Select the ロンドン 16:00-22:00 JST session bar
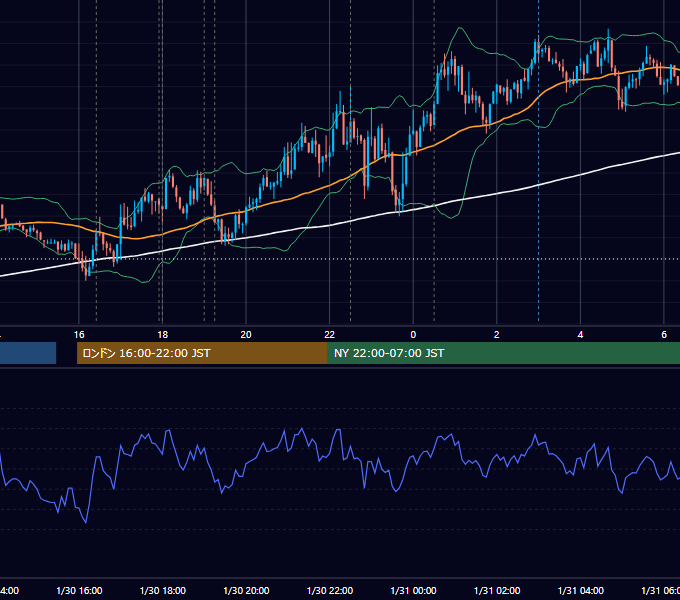This screenshot has height=600, width=680. [x=202, y=353]
